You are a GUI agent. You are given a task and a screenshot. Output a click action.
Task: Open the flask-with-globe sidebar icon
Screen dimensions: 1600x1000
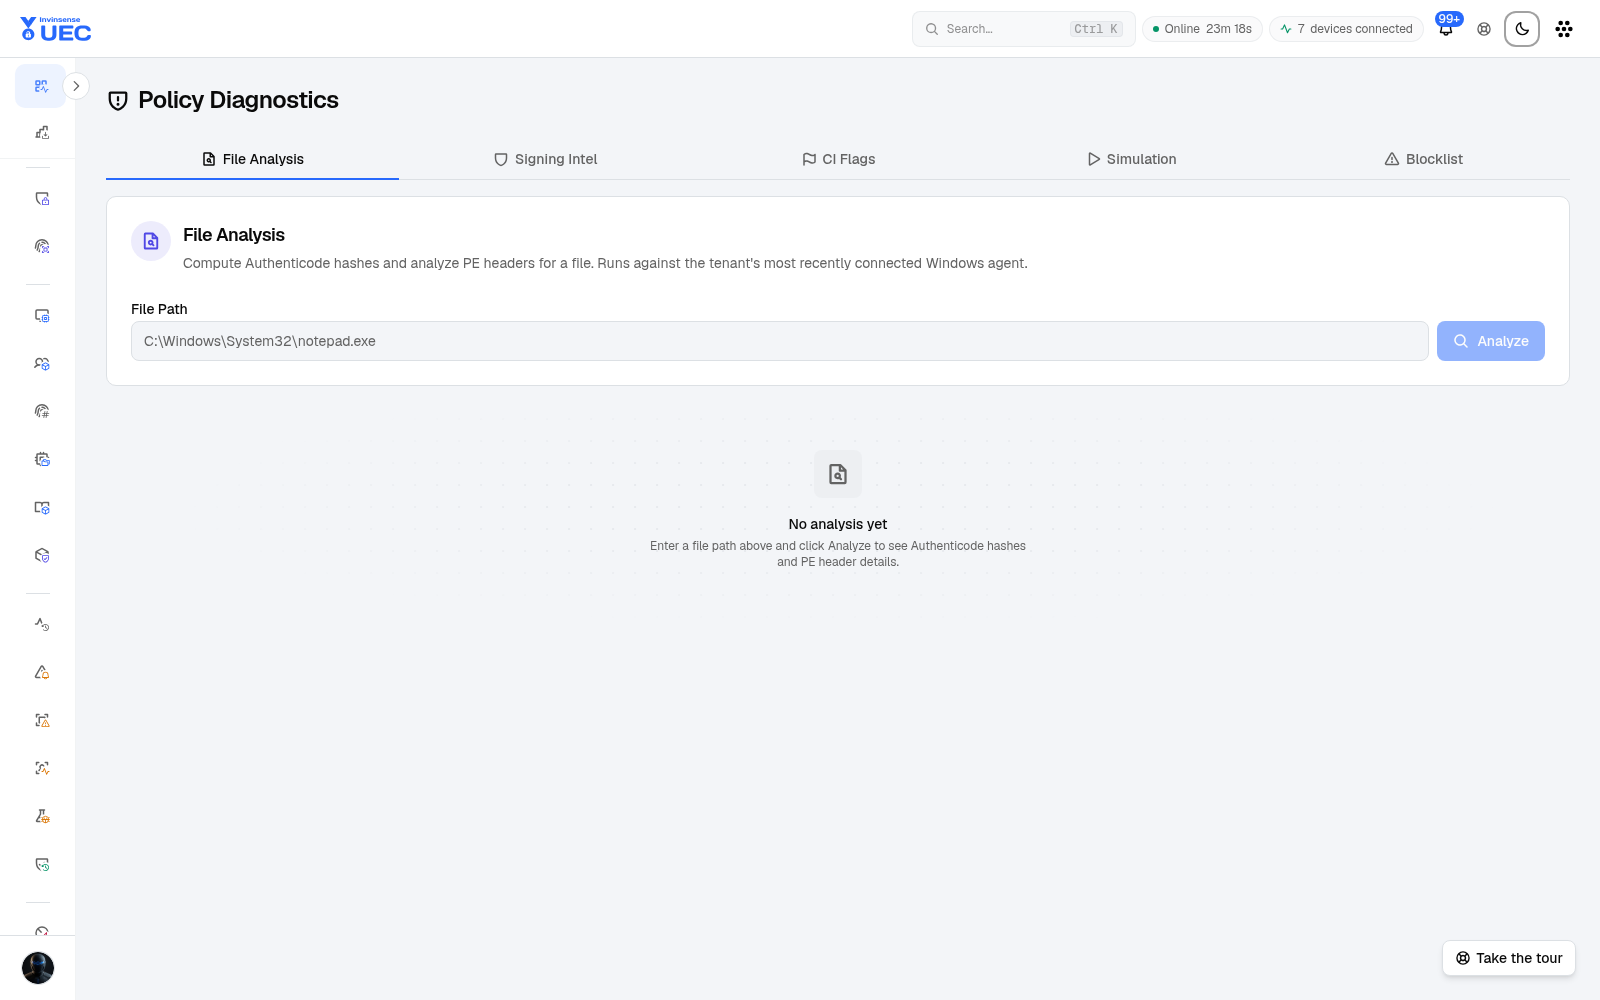coord(42,816)
